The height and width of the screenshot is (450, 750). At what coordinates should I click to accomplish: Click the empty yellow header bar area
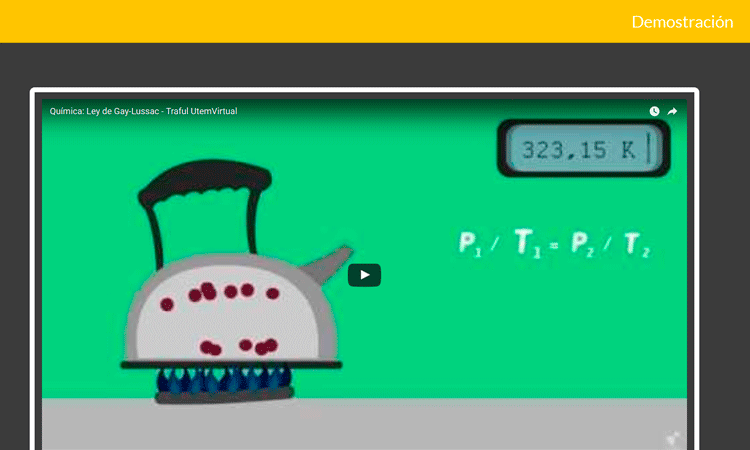(300, 22)
